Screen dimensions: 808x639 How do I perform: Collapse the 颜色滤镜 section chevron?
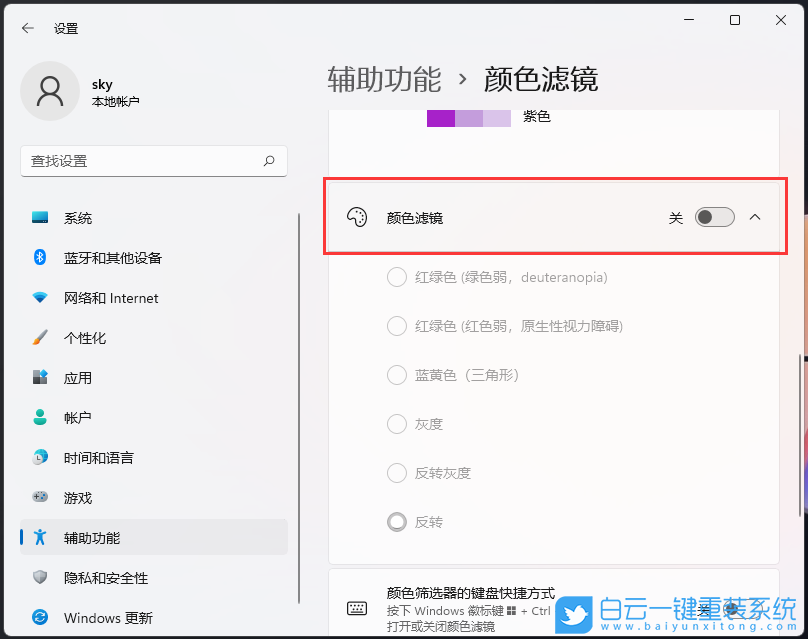755,216
